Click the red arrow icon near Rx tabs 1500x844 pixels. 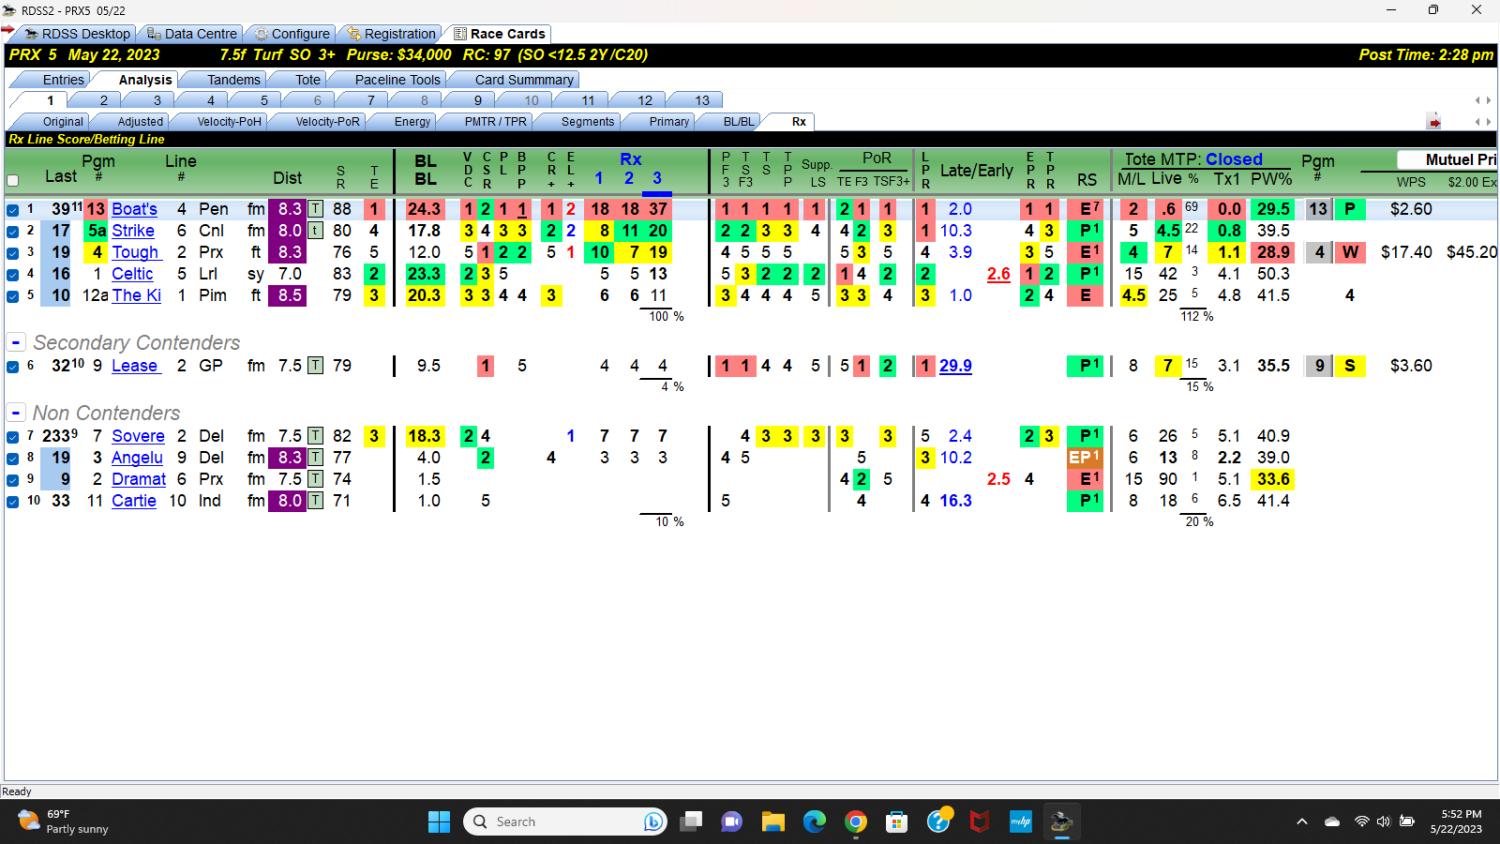(x=1434, y=122)
